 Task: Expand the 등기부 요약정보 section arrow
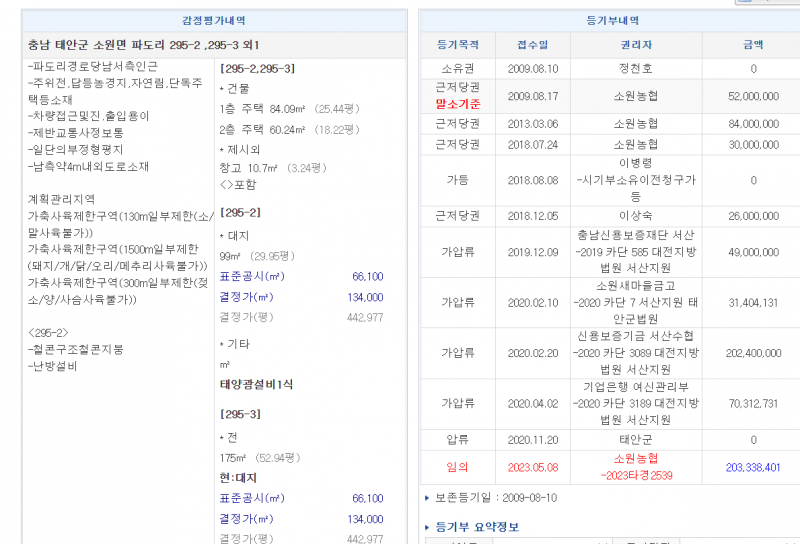point(428,527)
